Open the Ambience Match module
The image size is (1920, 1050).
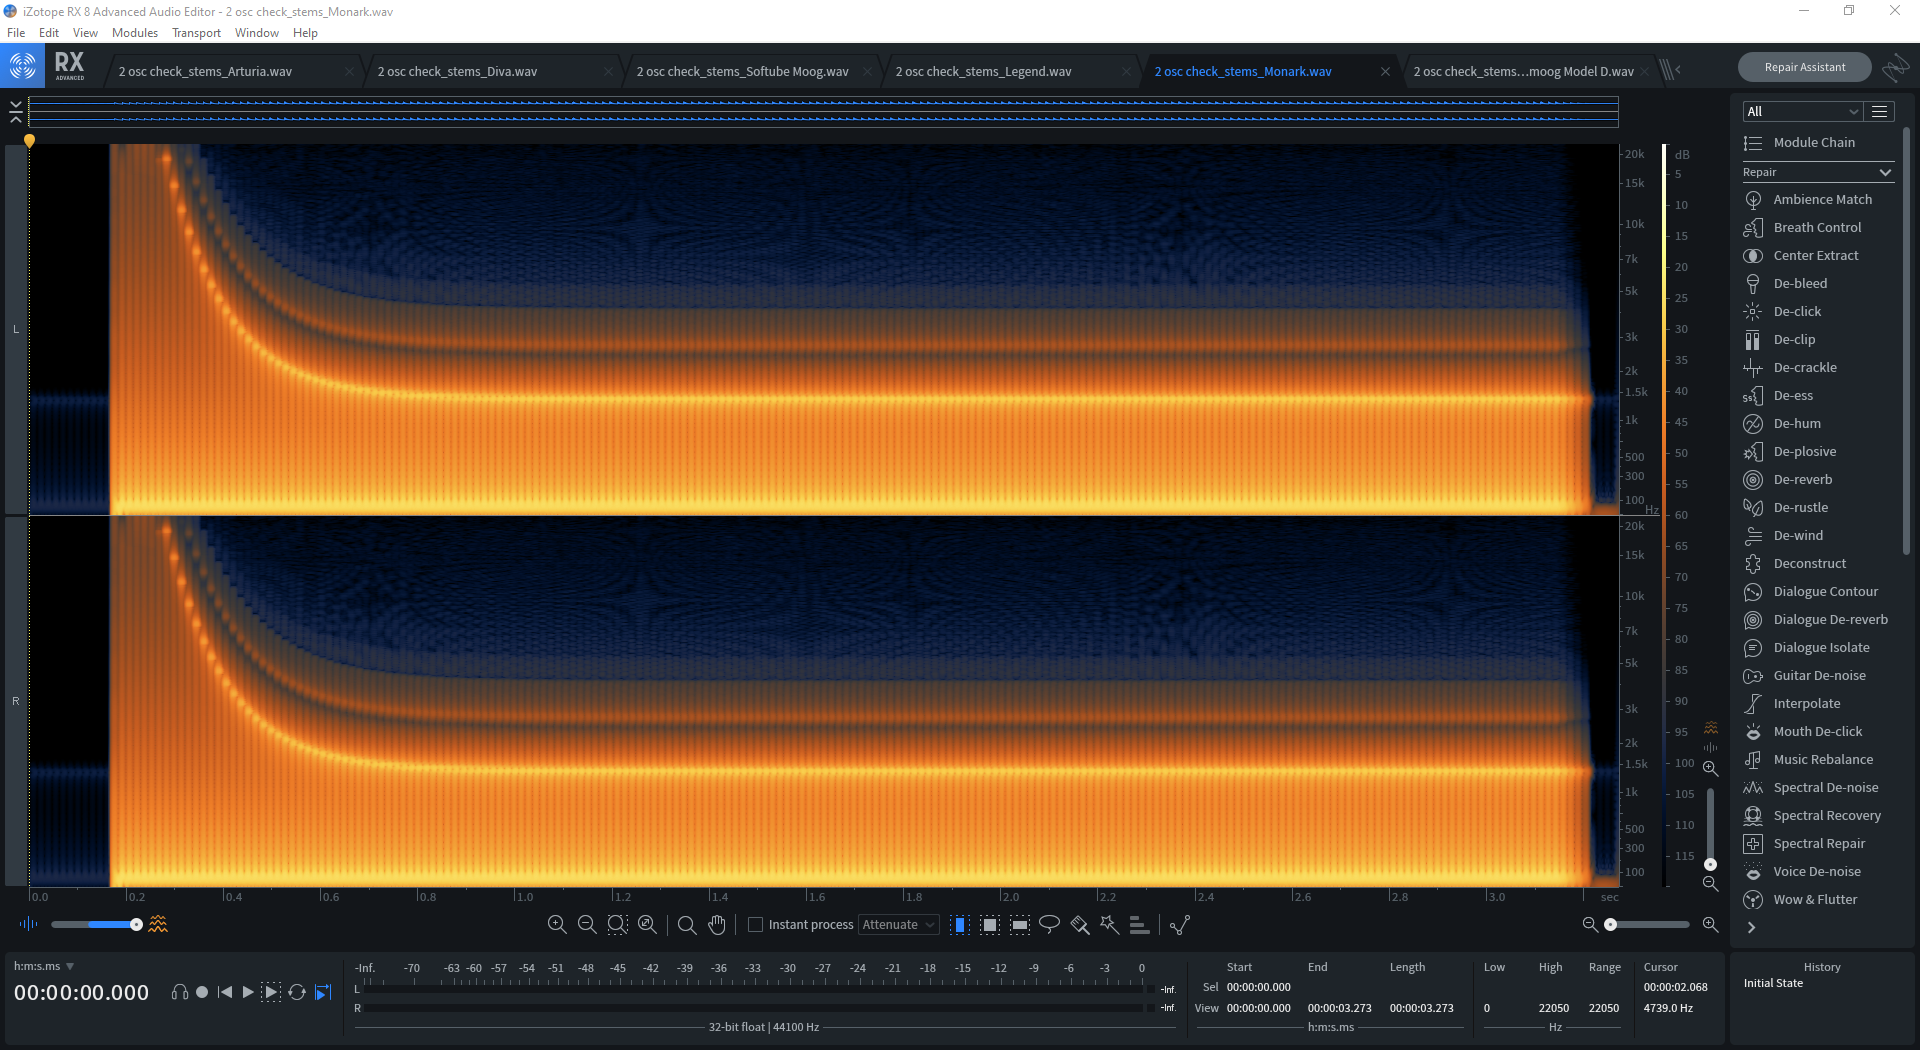click(1808, 200)
